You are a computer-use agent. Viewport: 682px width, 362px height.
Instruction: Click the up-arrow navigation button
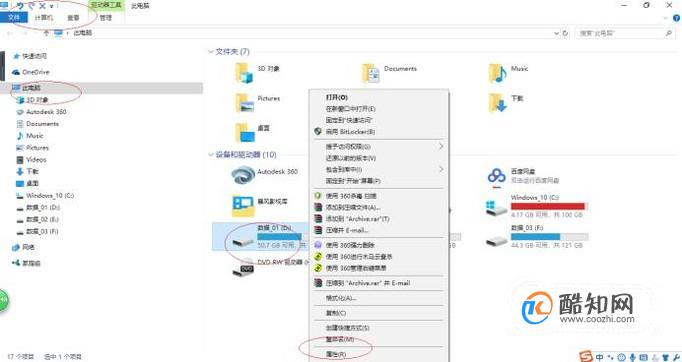pyautogui.click(x=46, y=33)
